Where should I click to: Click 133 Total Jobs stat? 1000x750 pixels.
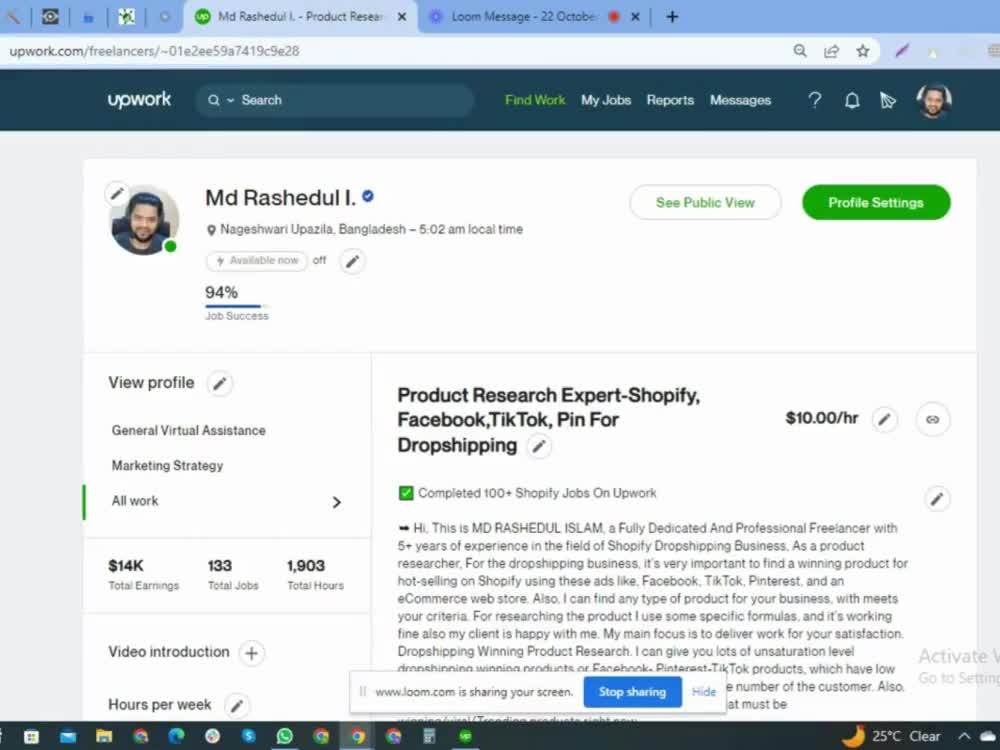pyautogui.click(x=233, y=575)
